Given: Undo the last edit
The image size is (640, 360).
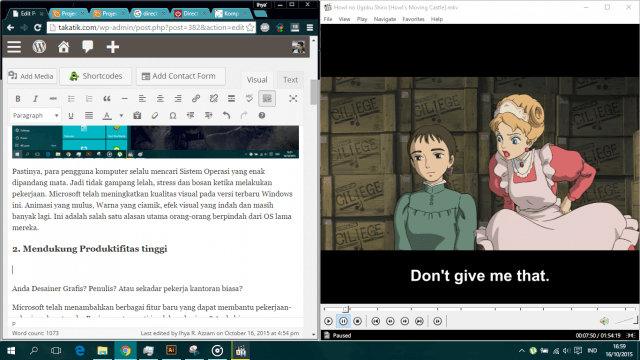Looking at the screenshot, I should point(226,116).
